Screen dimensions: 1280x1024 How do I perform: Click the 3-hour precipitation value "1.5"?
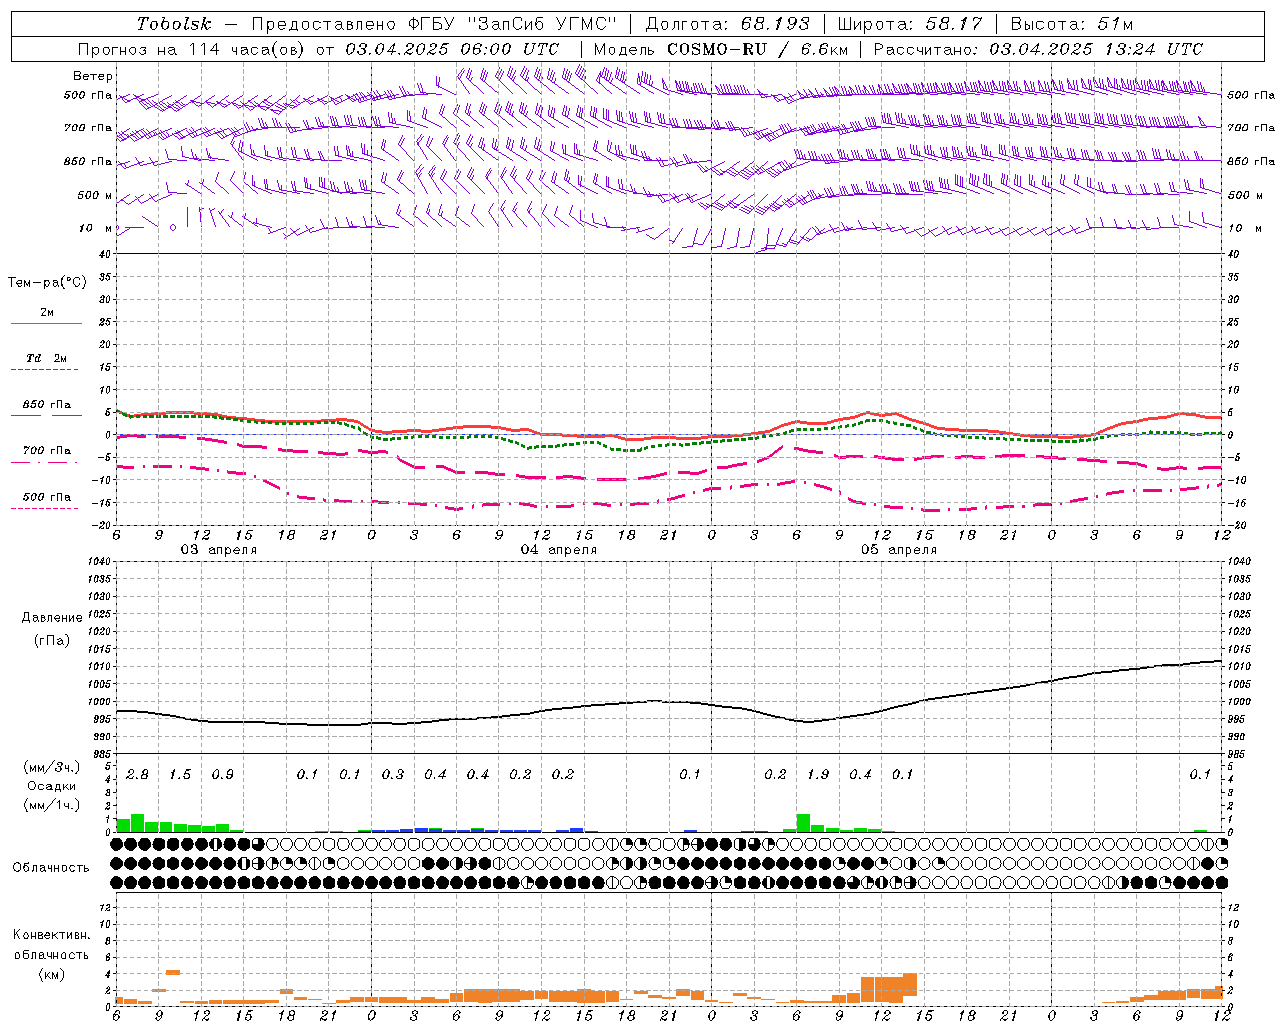[180, 775]
